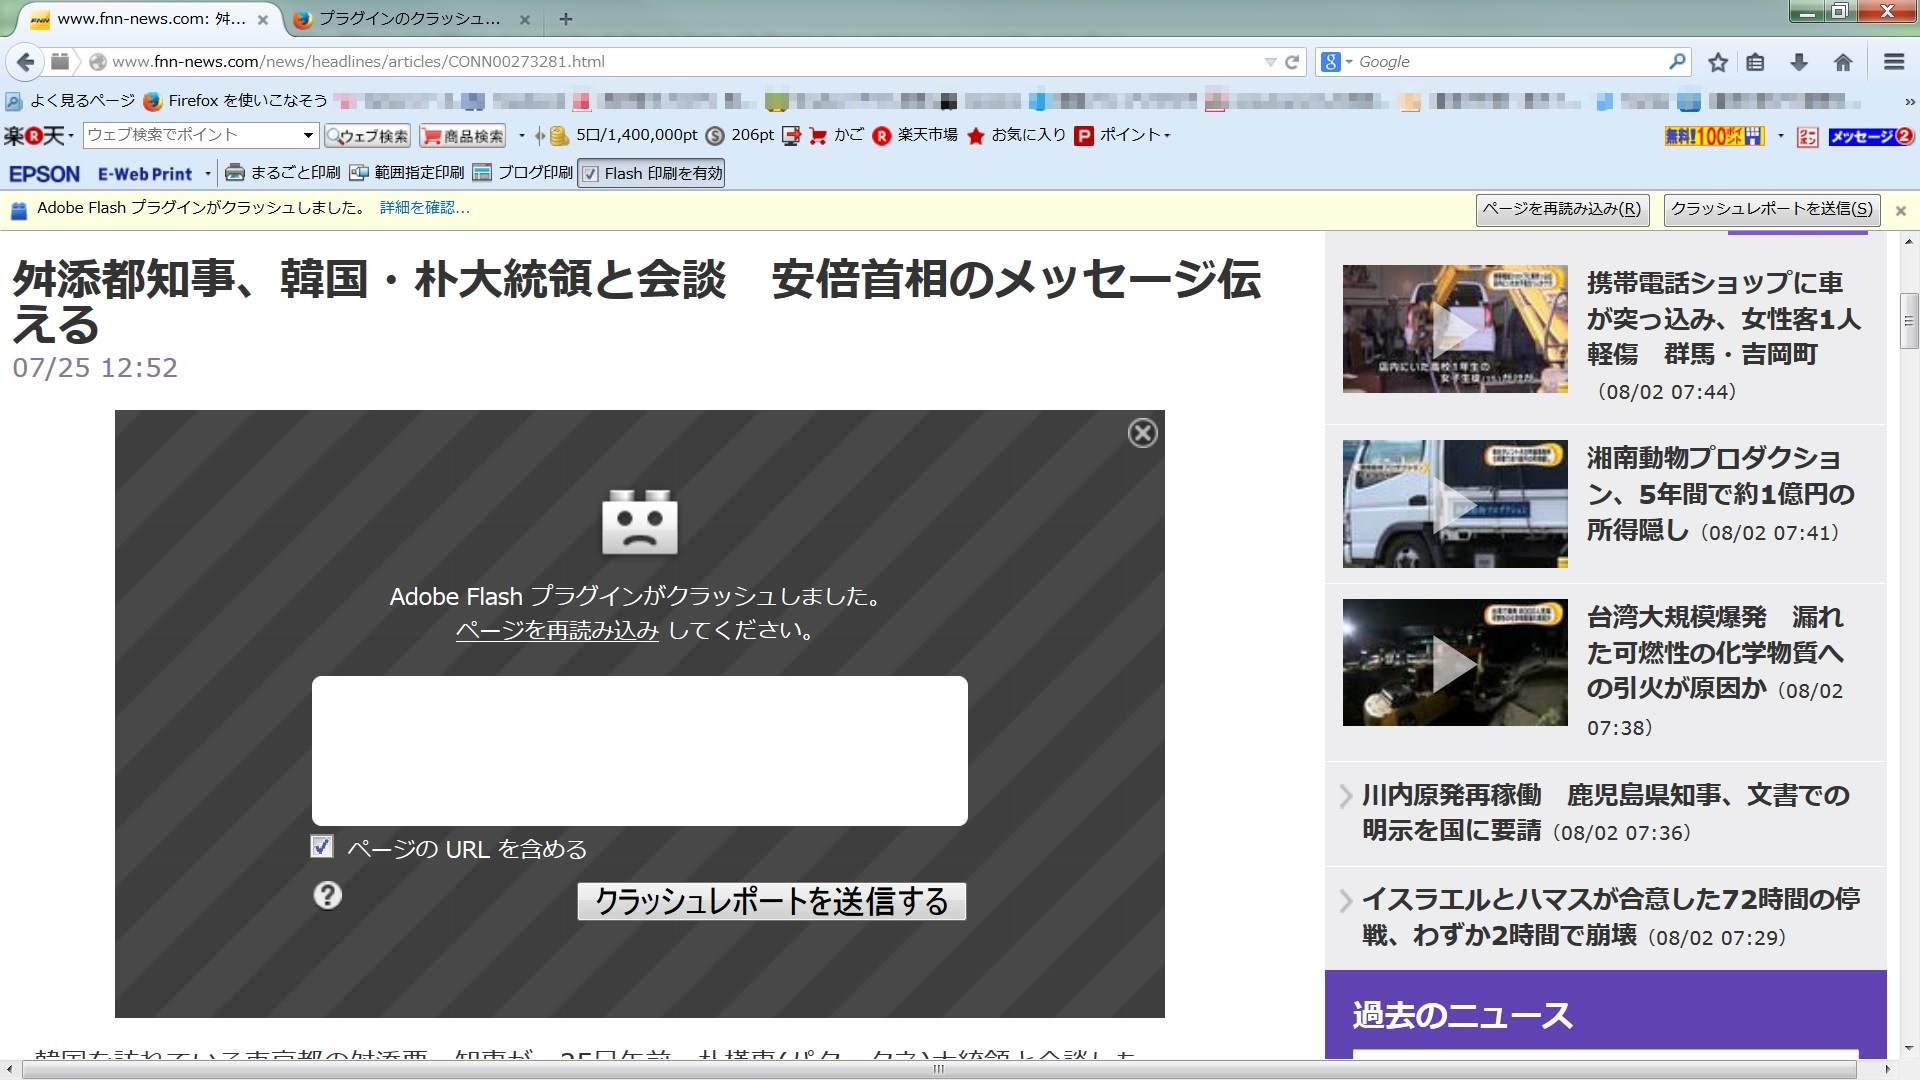This screenshot has width=1920, height=1080.
Task: Show hidden bookmarks with the overflow chevron
Action: (1908, 101)
